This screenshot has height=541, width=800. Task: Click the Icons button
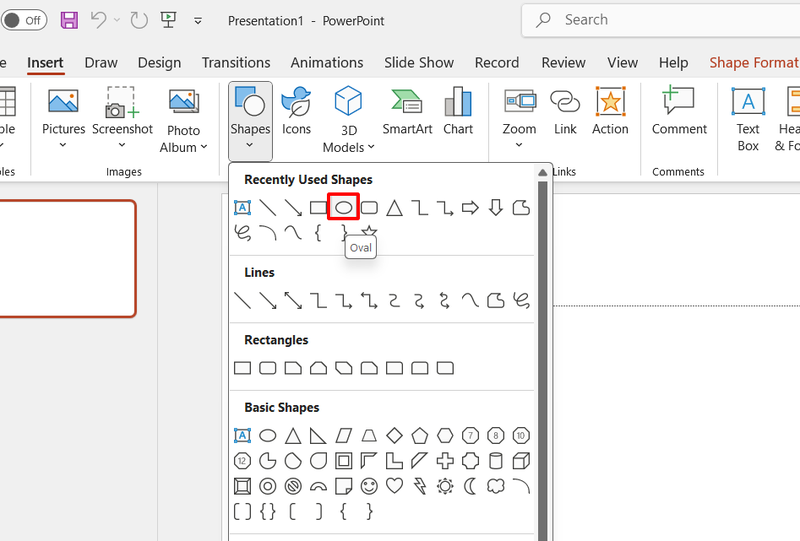pyautogui.click(x=296, y=112)
